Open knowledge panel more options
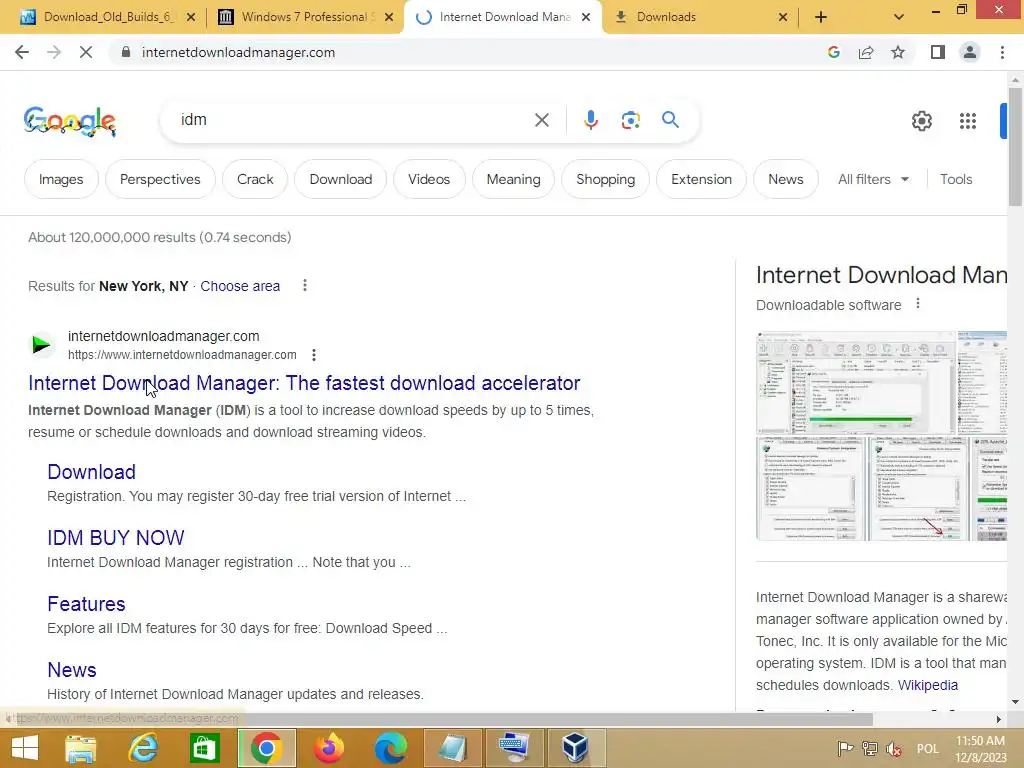The height and width of the screenshot is (768, 1024). click(918, 304)
